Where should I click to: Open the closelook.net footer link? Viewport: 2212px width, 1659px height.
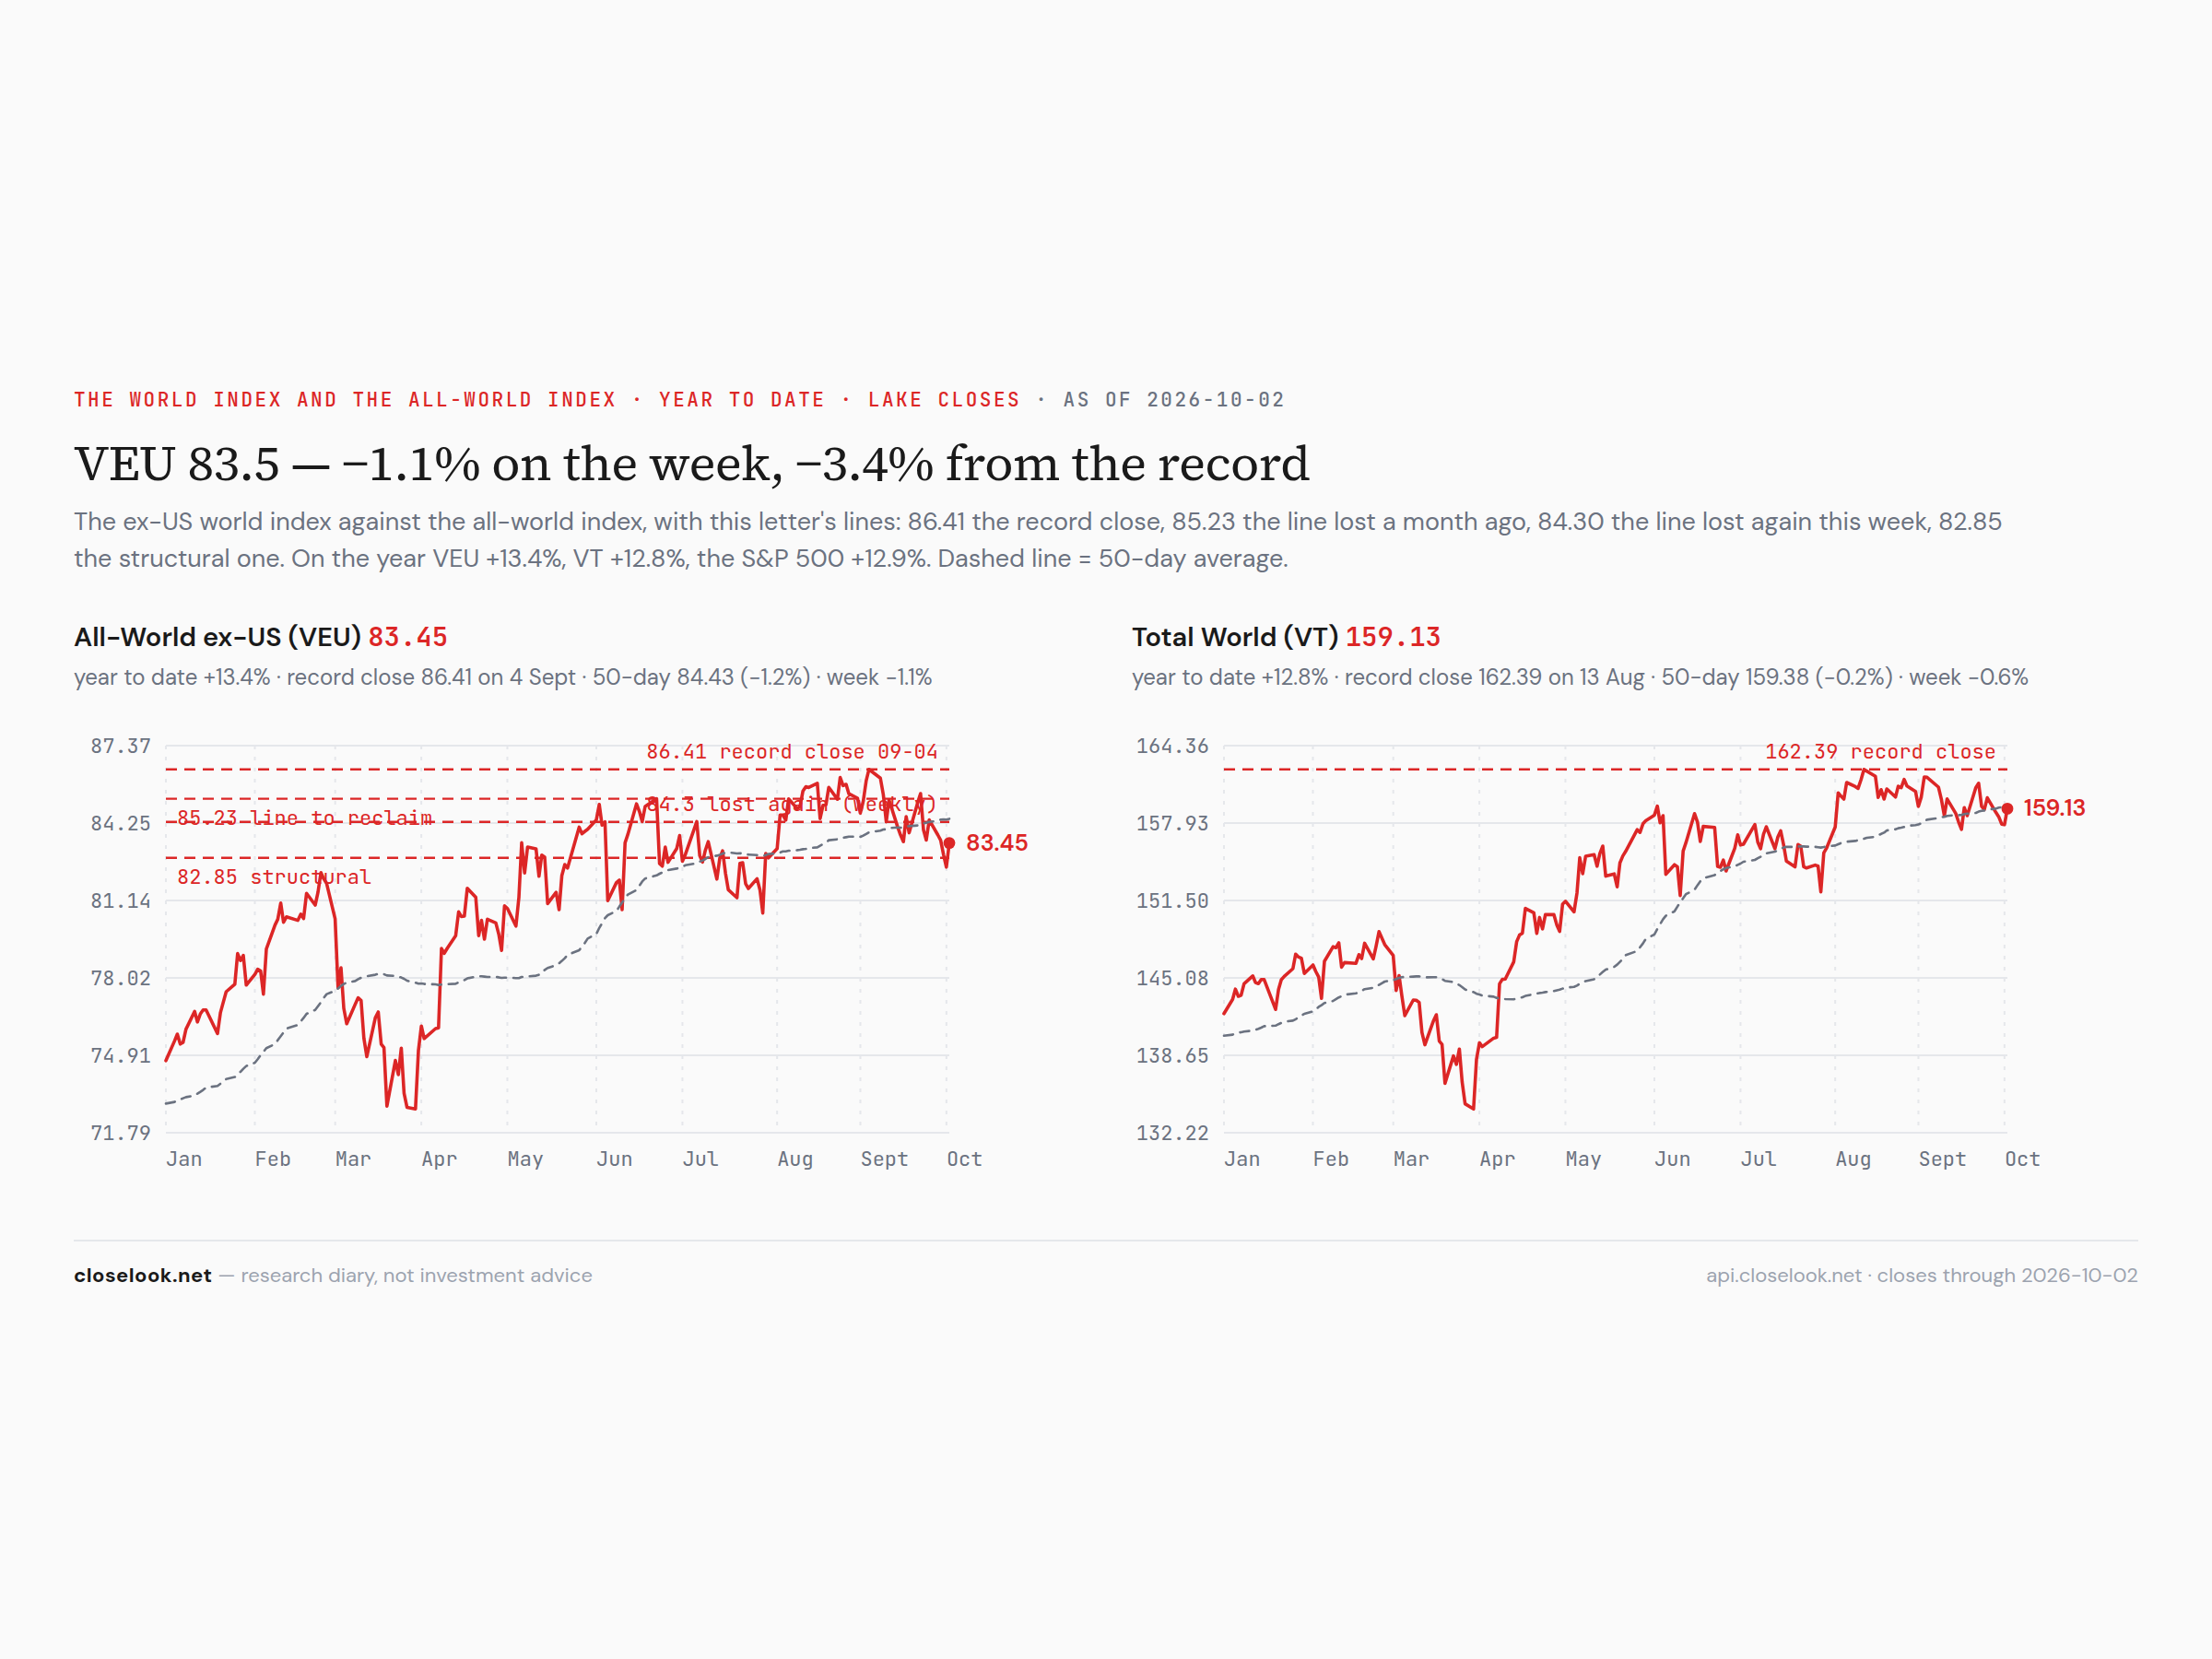click(143, 1275)
